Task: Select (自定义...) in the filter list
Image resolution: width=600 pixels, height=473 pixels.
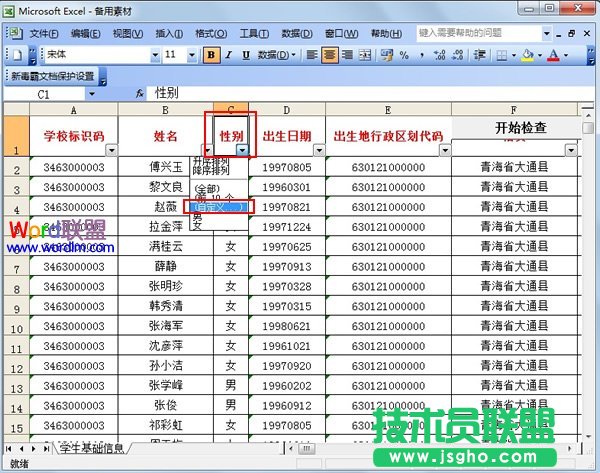Action: (218, 207)
